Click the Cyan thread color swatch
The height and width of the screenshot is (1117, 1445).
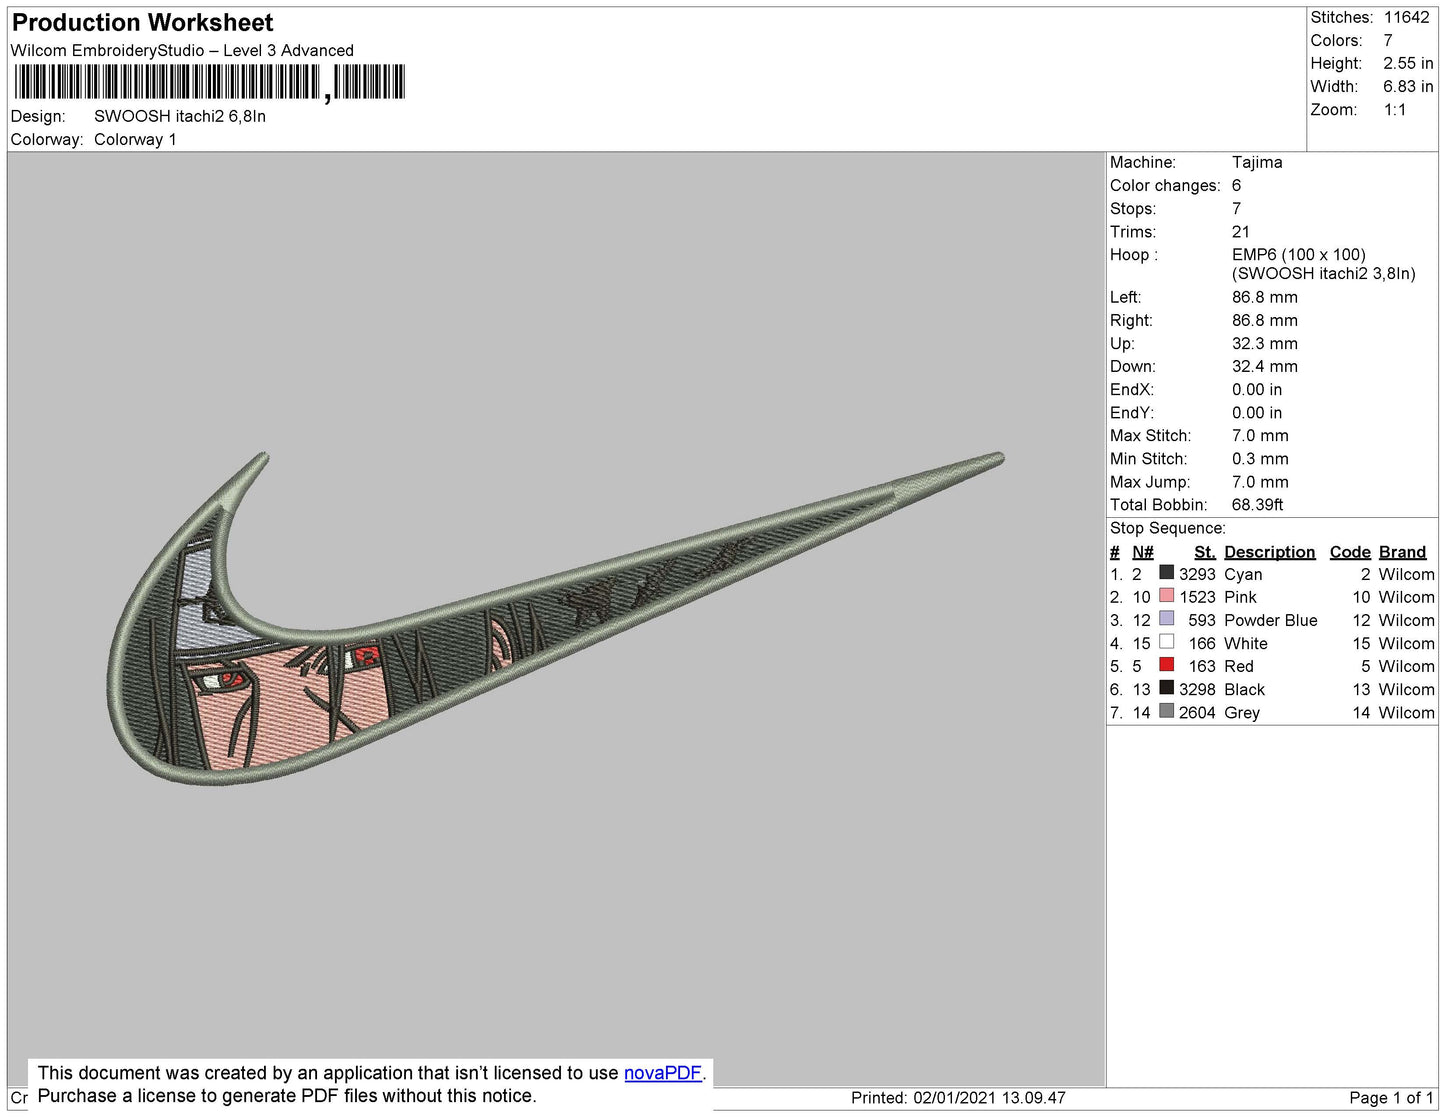pos(1166,573)
